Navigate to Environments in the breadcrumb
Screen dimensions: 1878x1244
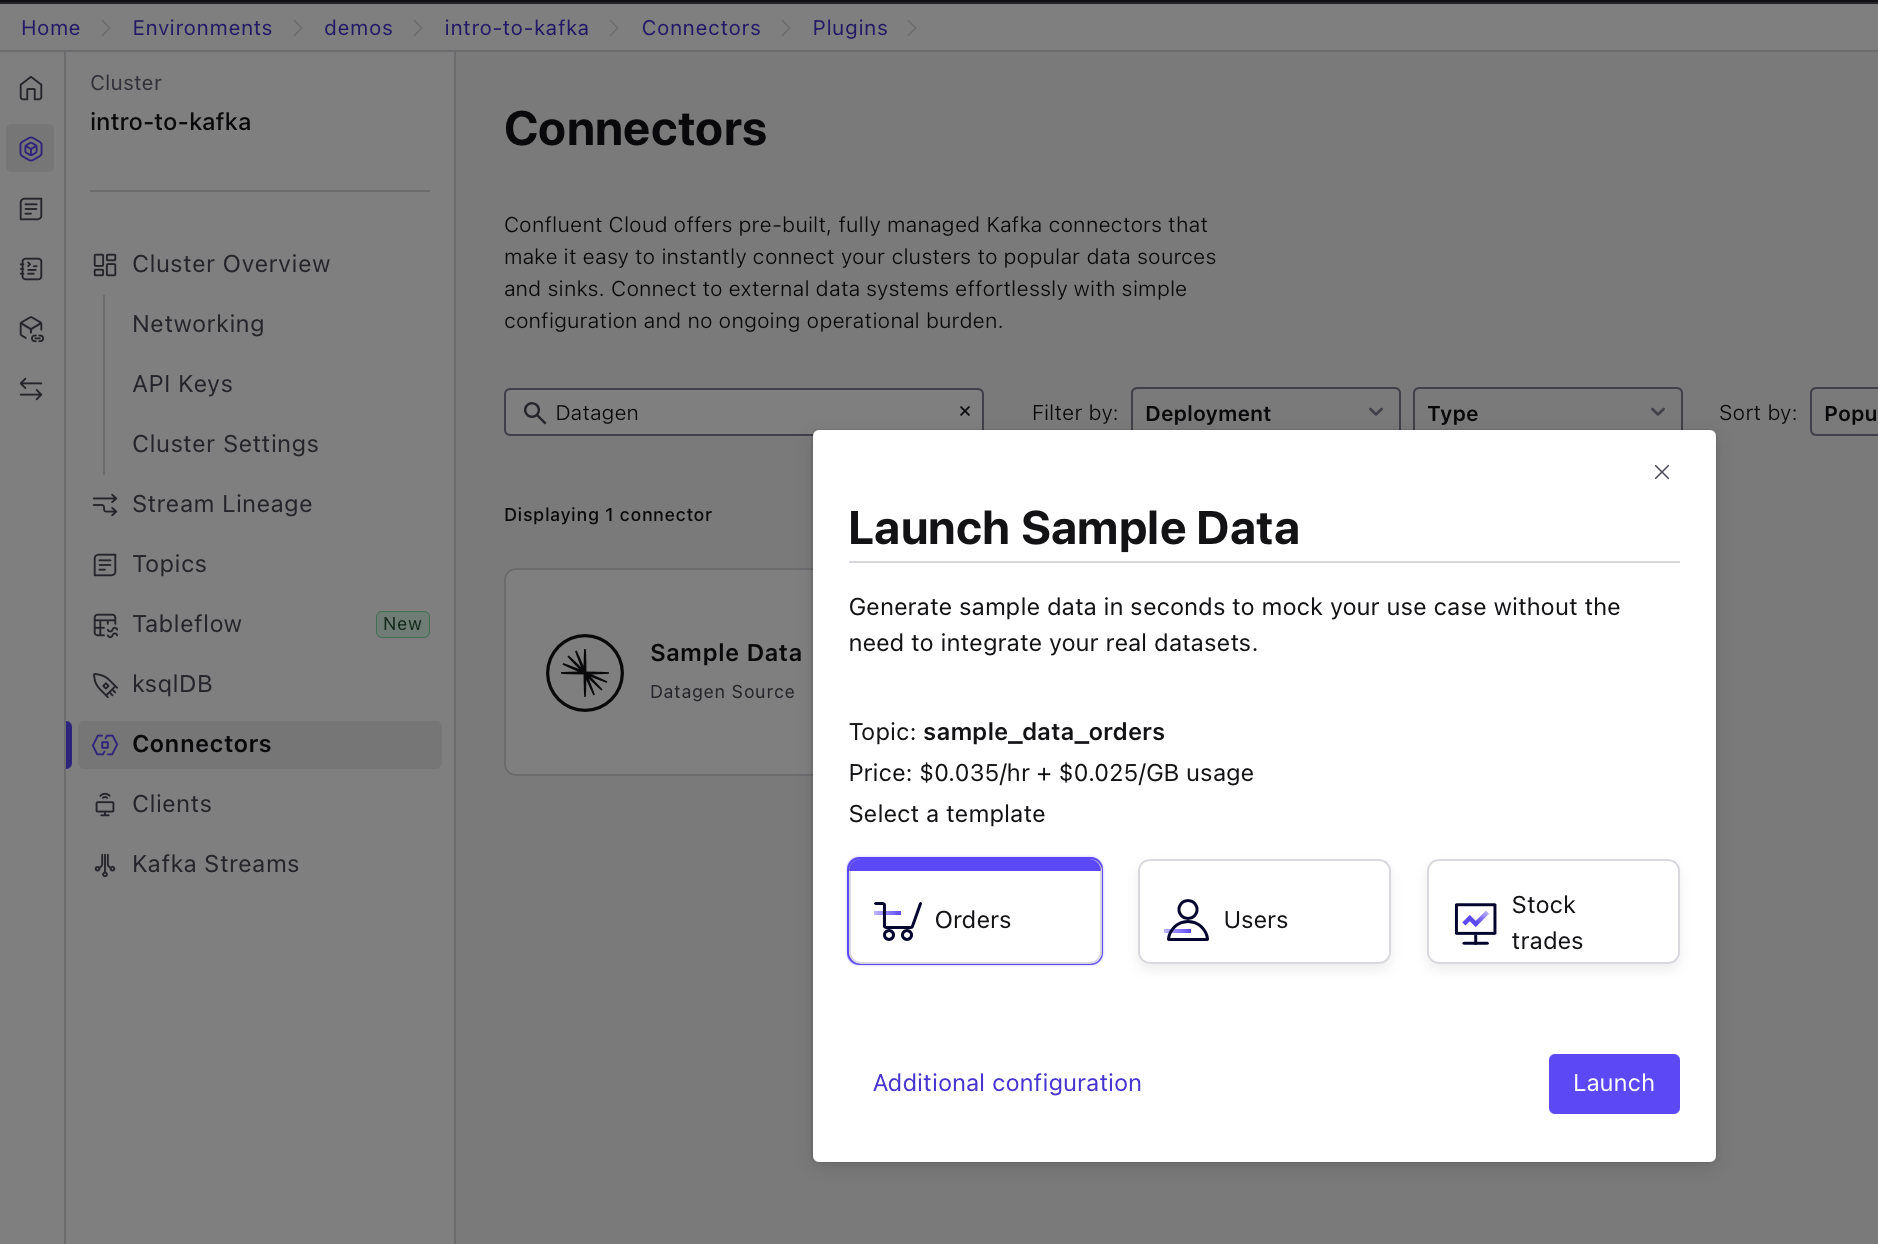tap(202, 28)
